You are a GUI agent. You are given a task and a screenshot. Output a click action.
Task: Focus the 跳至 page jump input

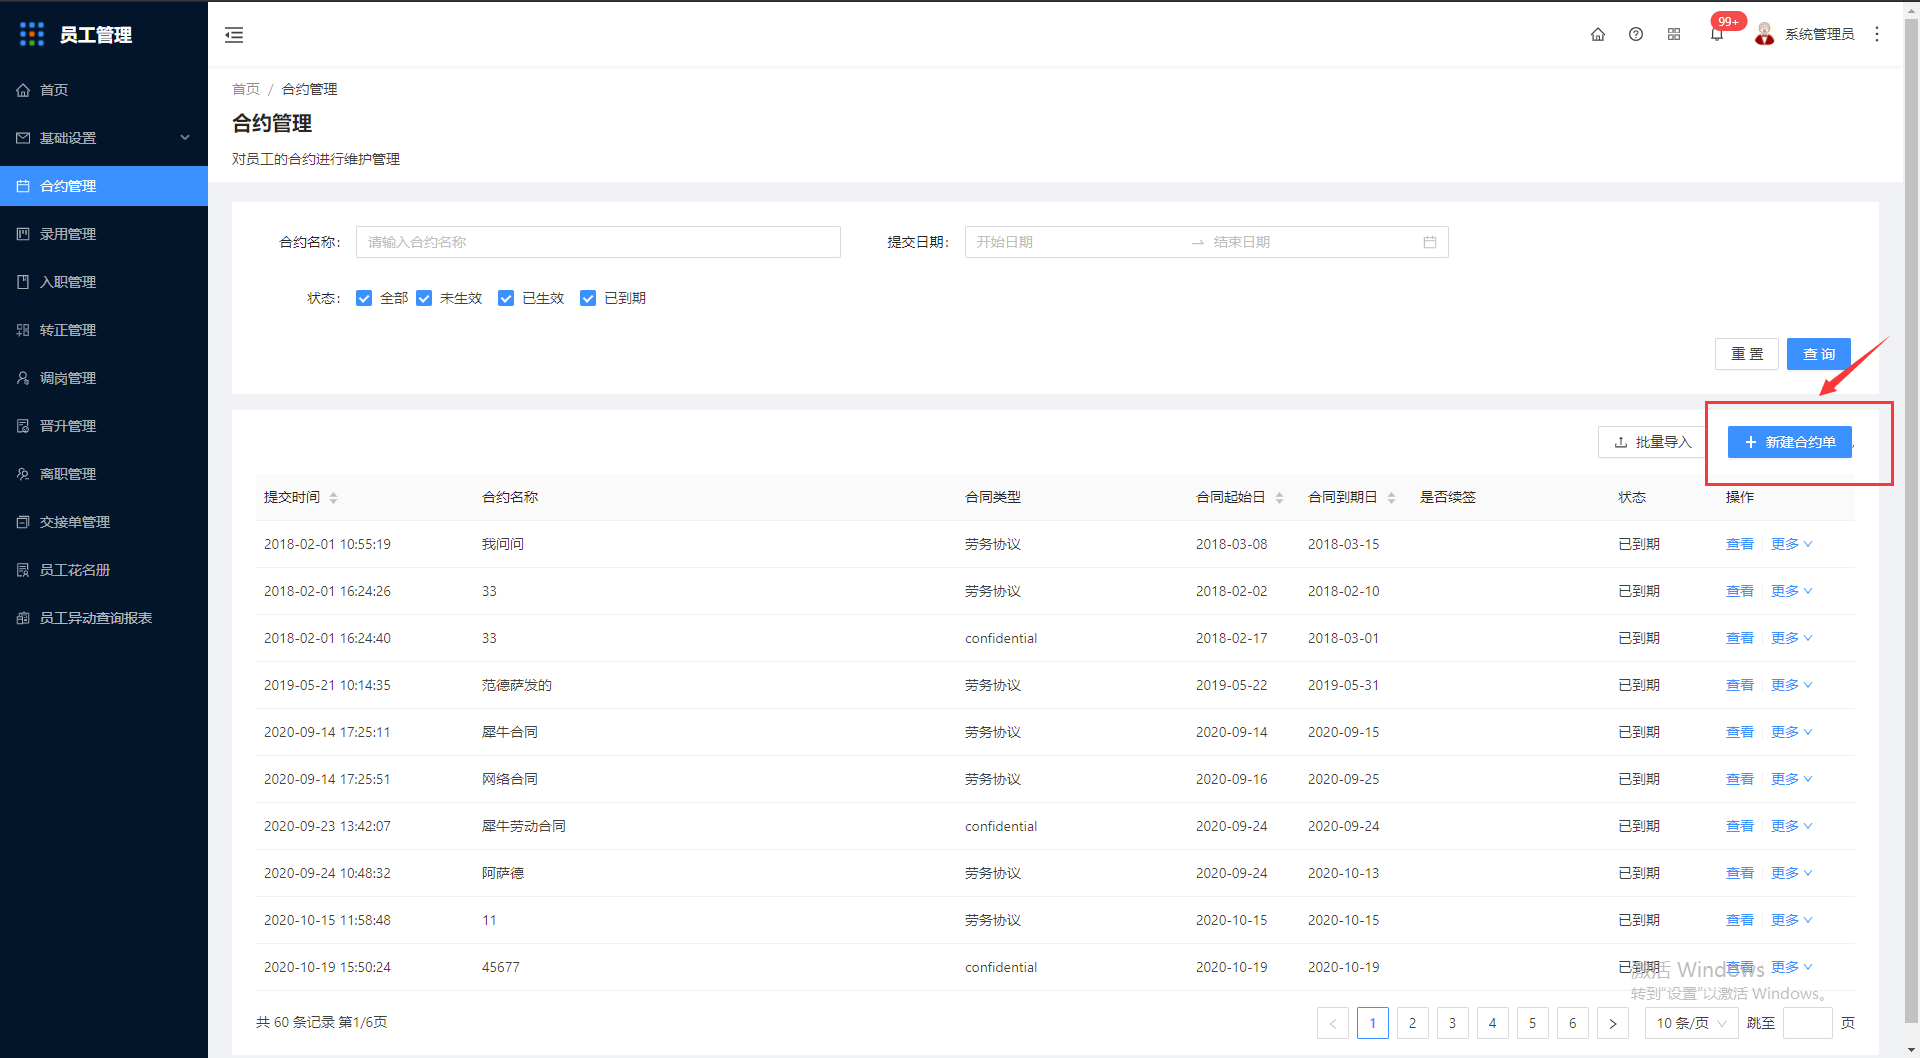[1808, 1023]
